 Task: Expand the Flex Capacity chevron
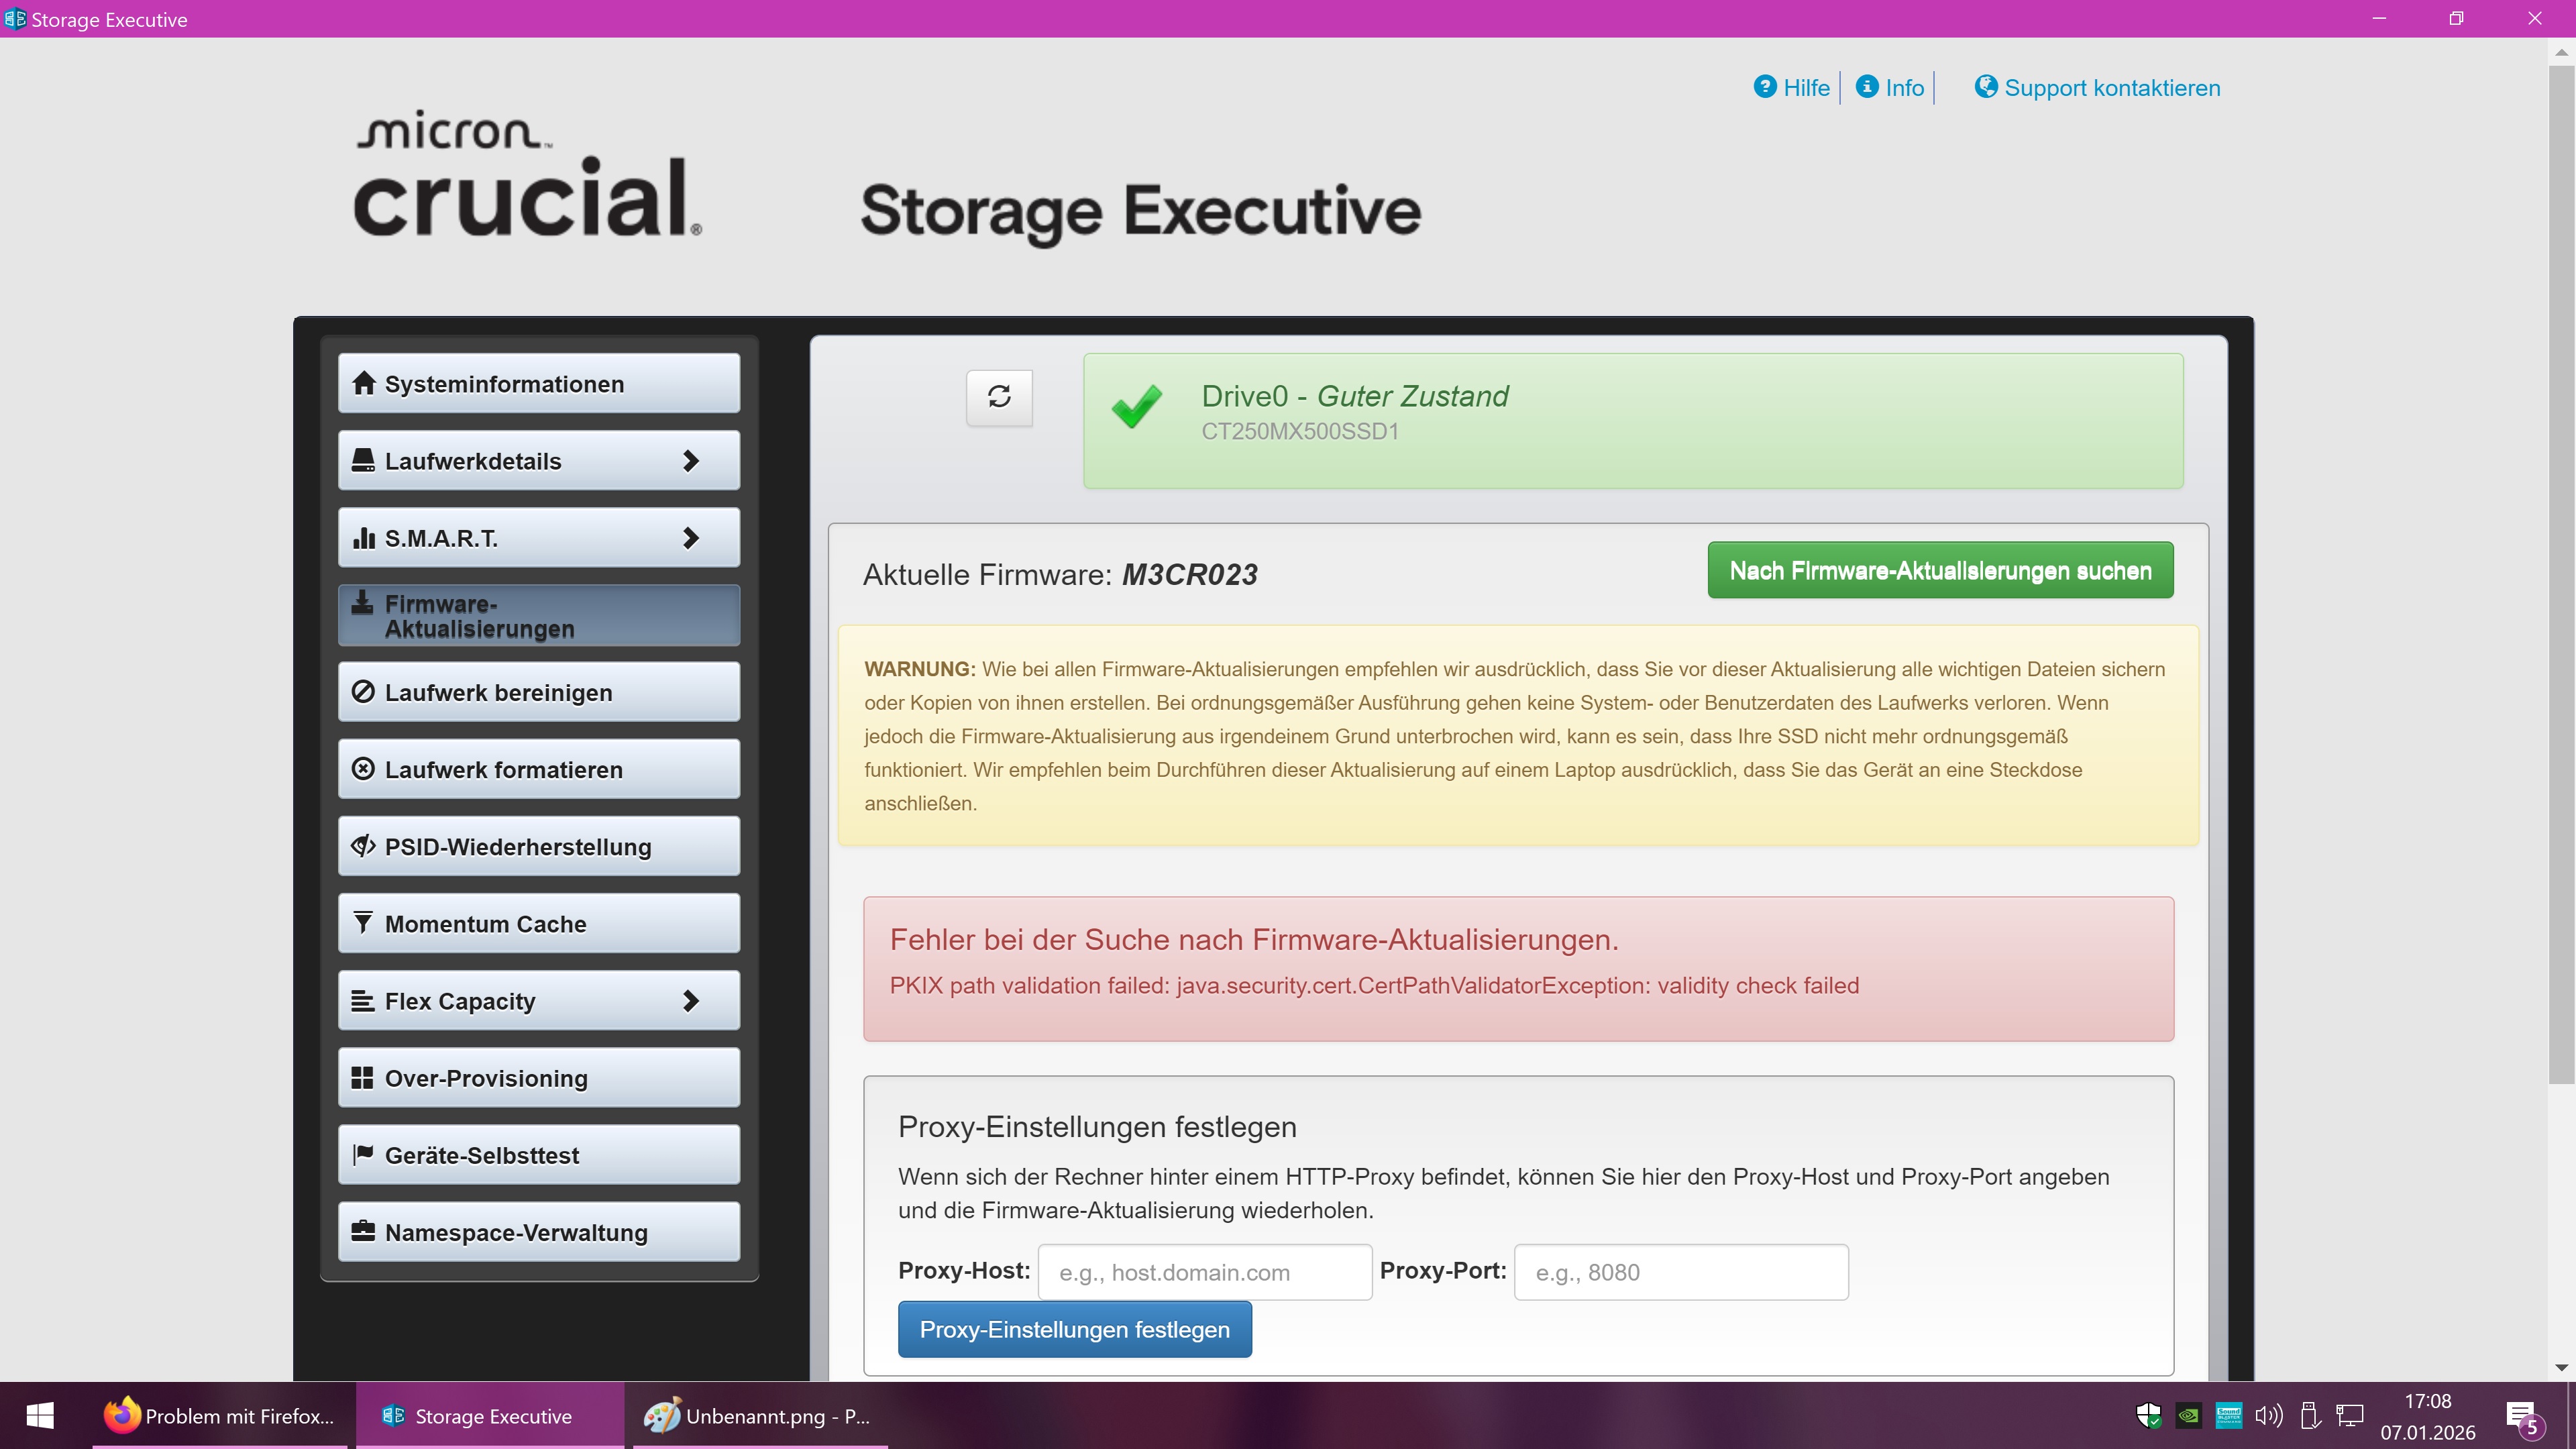(690, 1001)
